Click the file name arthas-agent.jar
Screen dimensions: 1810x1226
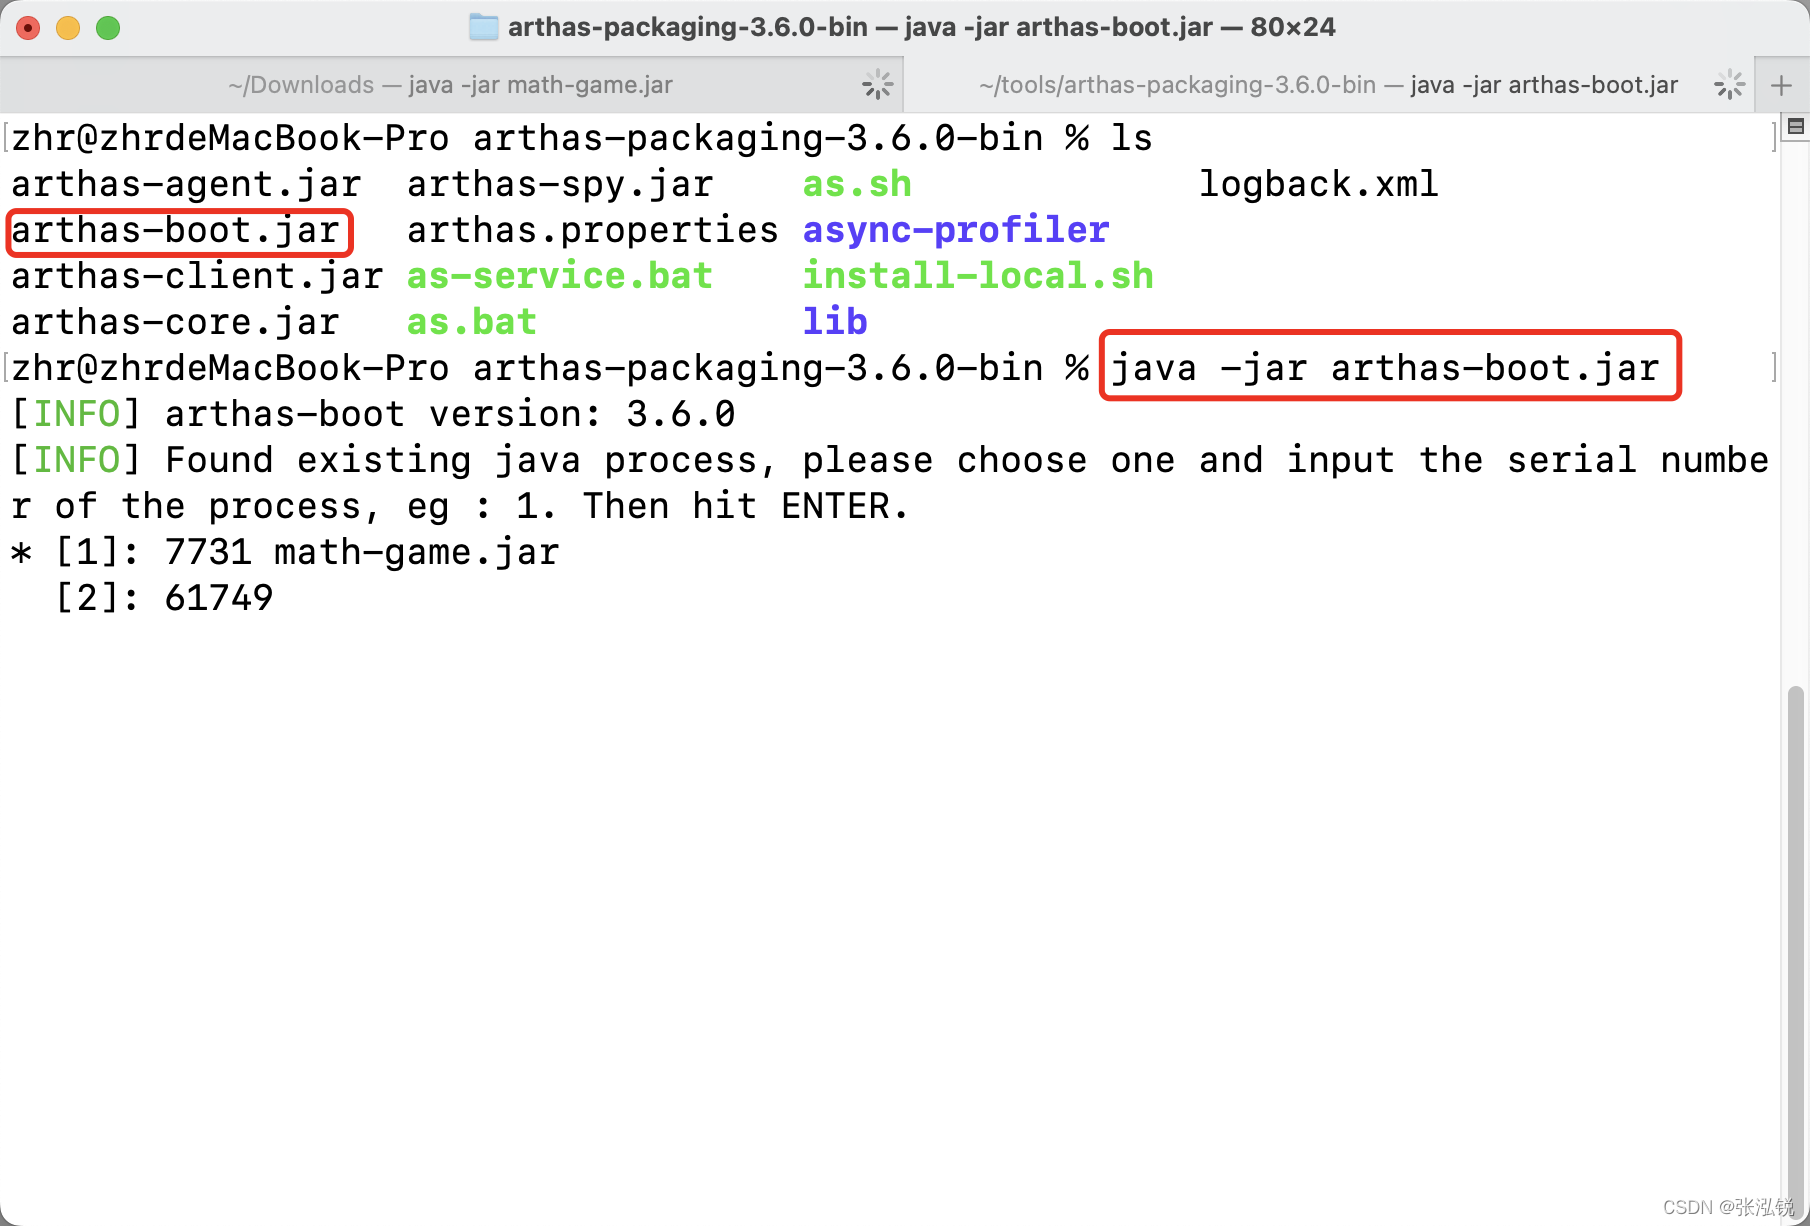[x=186, y=184]
